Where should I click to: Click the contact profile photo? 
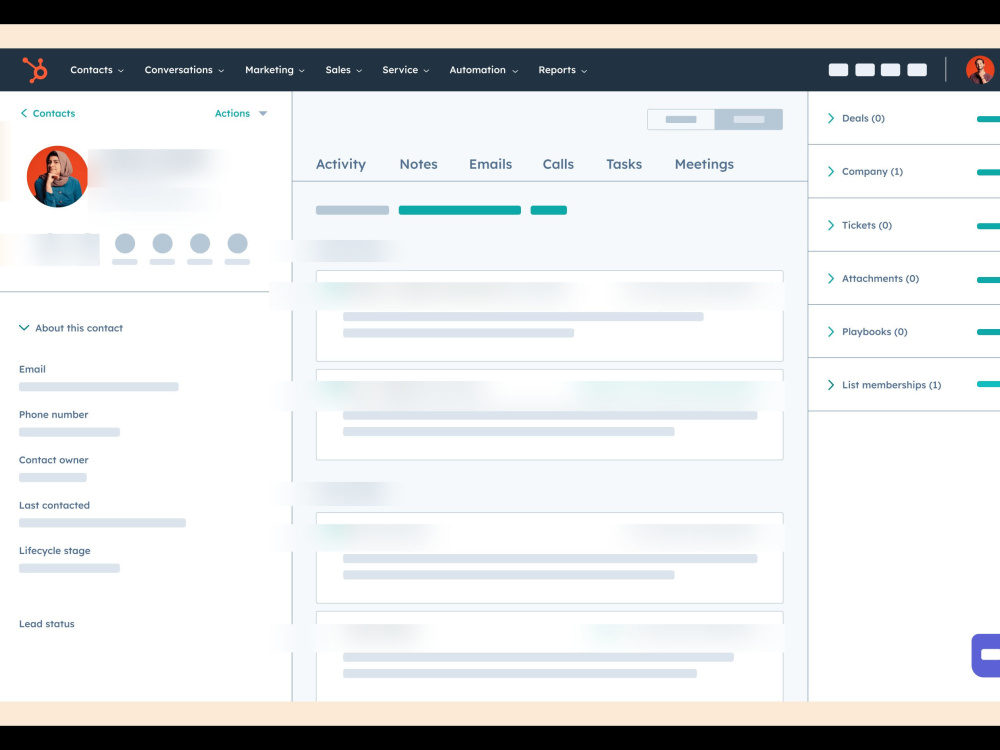[x=57, y=177]
